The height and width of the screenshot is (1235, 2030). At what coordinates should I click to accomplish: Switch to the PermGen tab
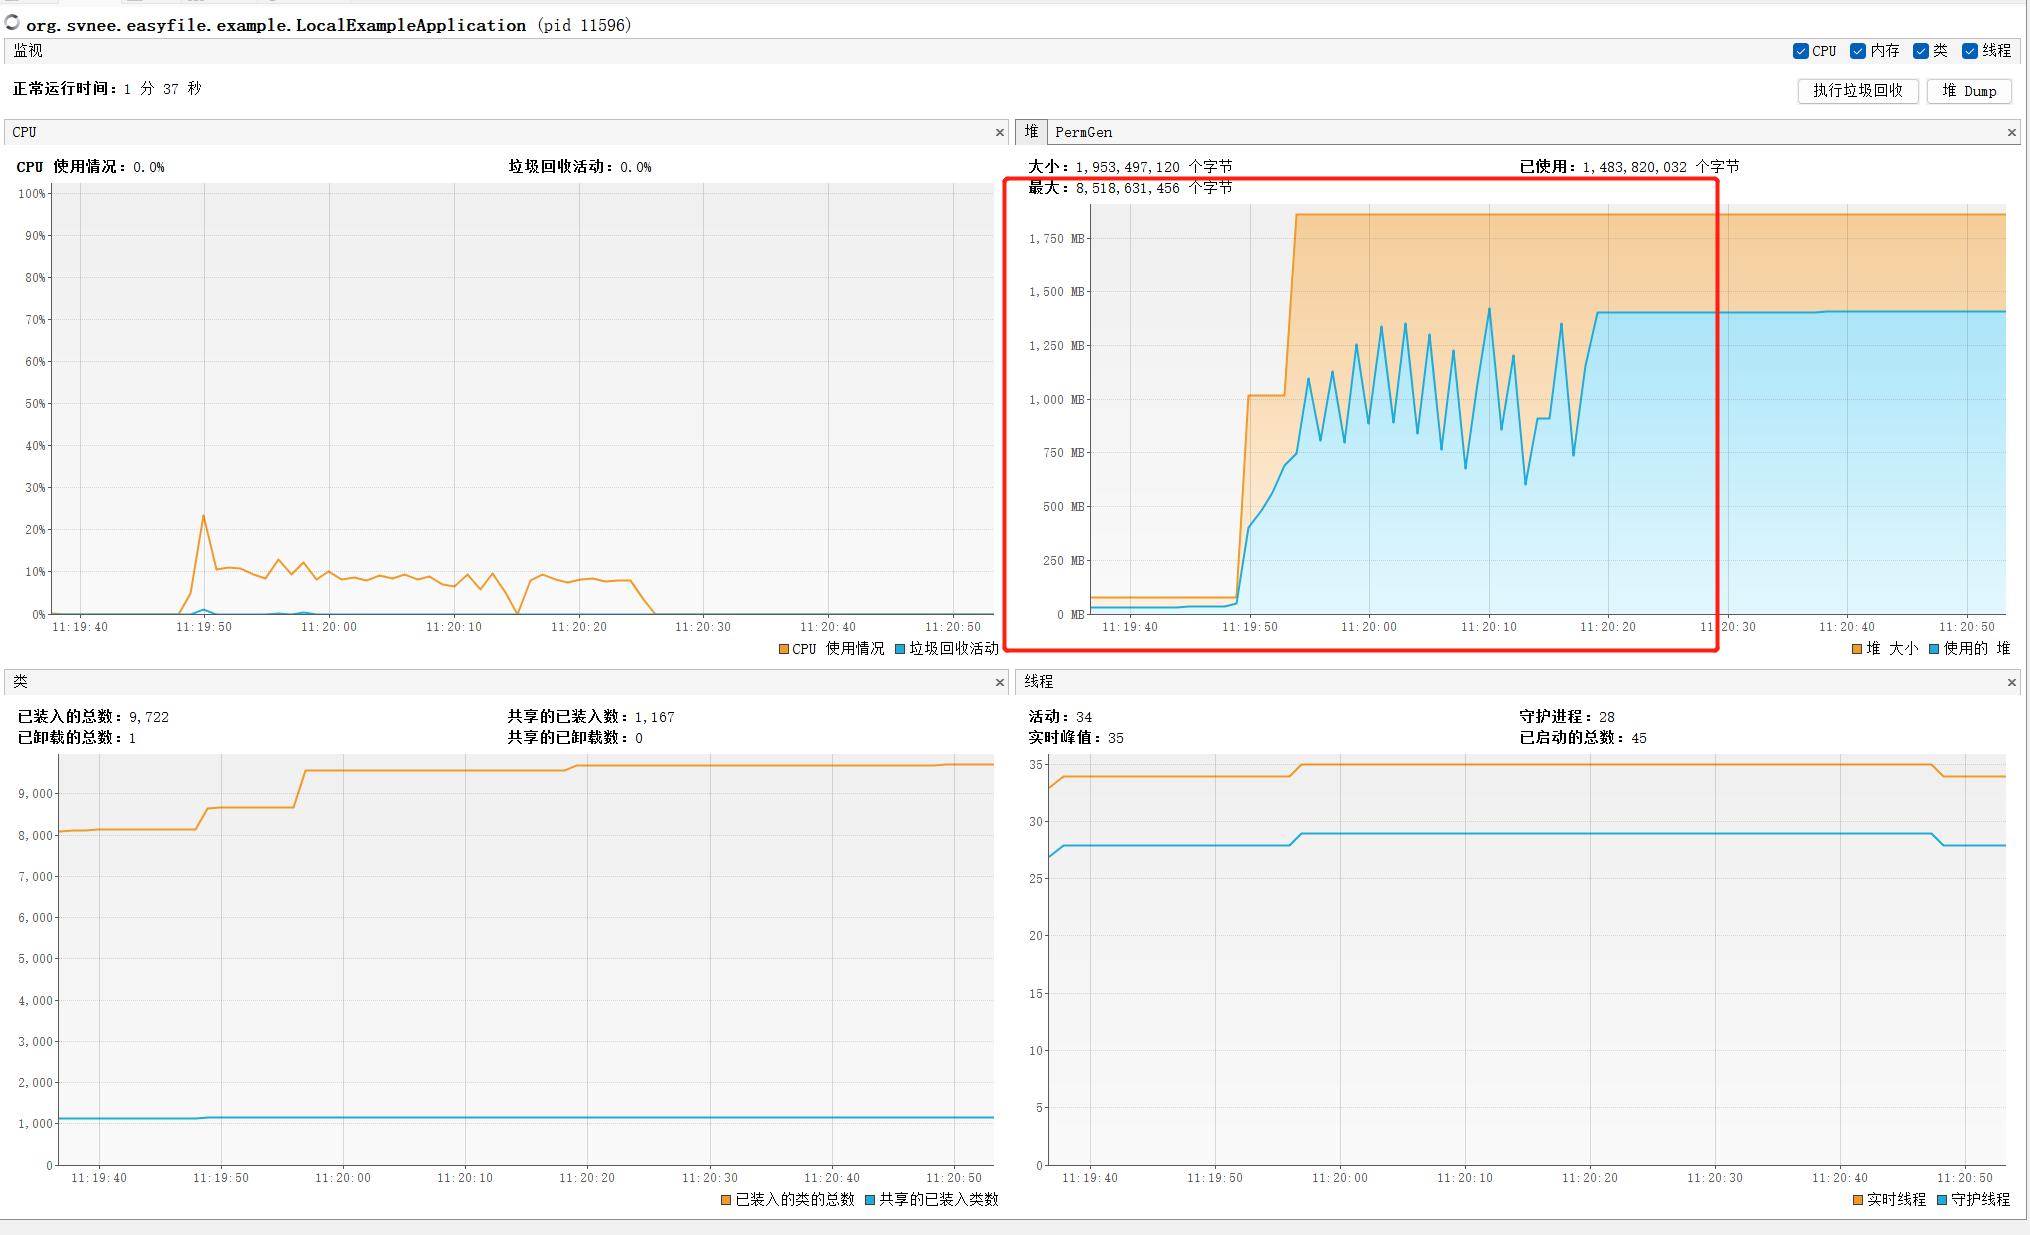point(1084,131)
